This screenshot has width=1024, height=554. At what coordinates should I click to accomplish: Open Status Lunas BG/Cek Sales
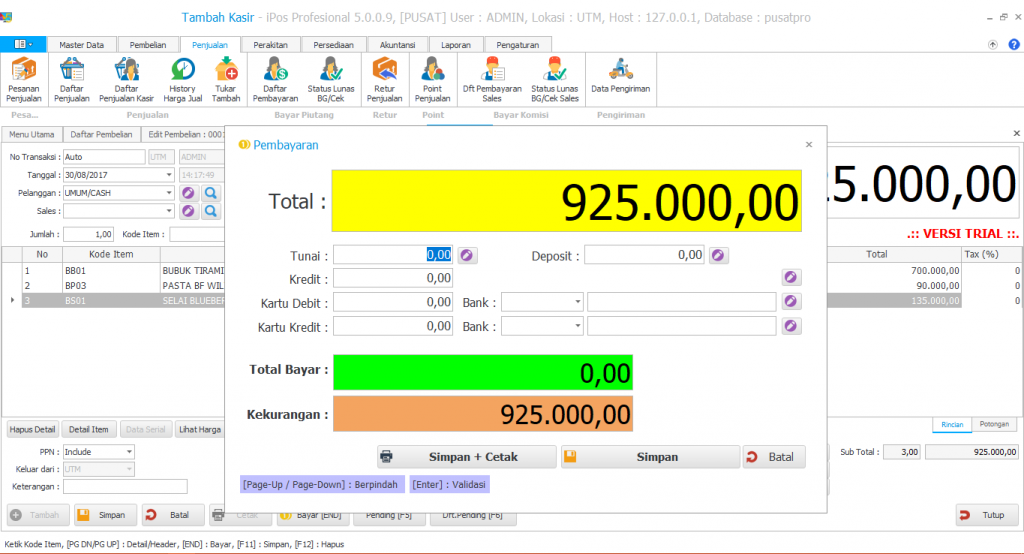click(x=554, y=80)
